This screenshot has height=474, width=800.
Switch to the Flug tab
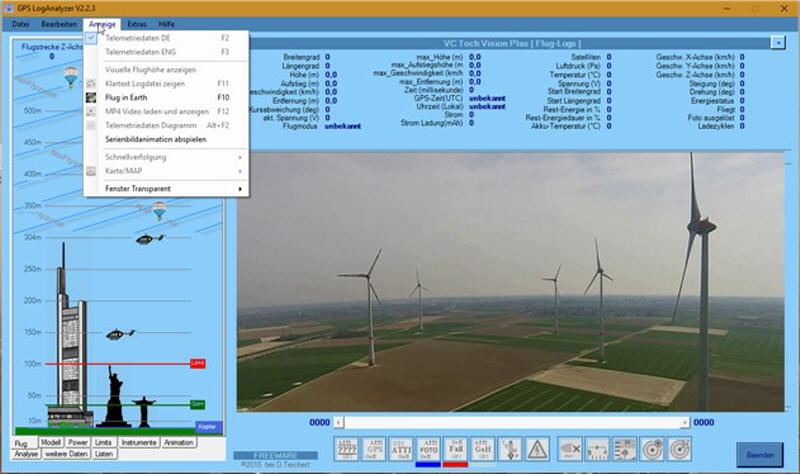click(x=24, y=443)
